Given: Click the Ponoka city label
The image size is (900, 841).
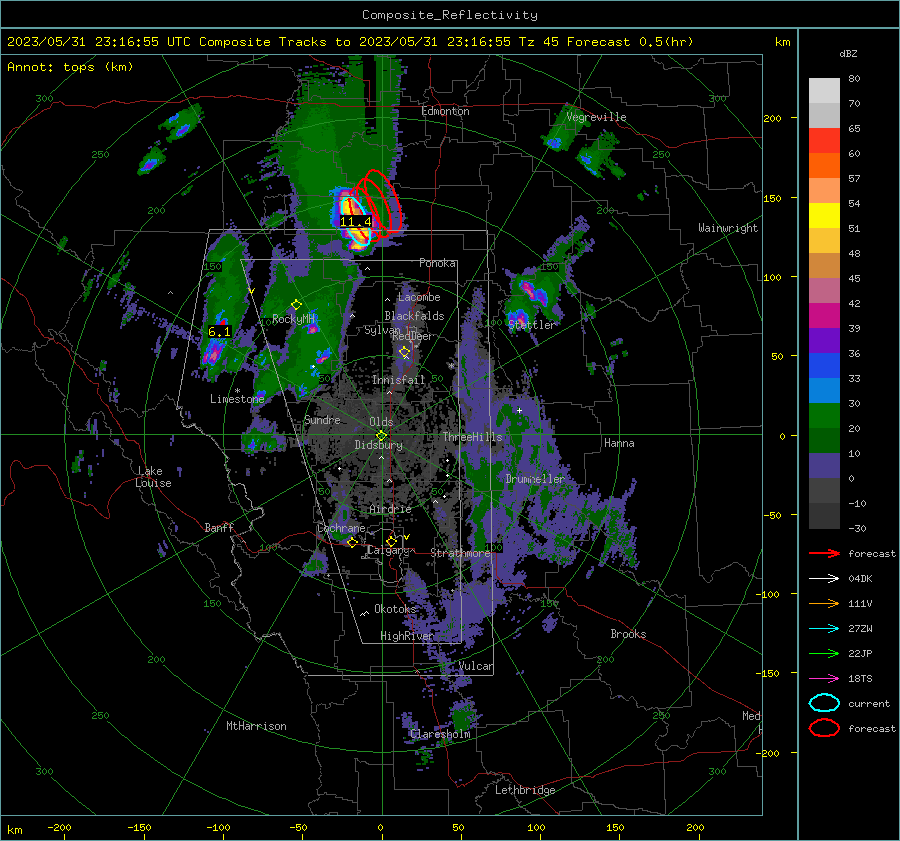Looking at the screenshot, I should (x=437, y=263).
